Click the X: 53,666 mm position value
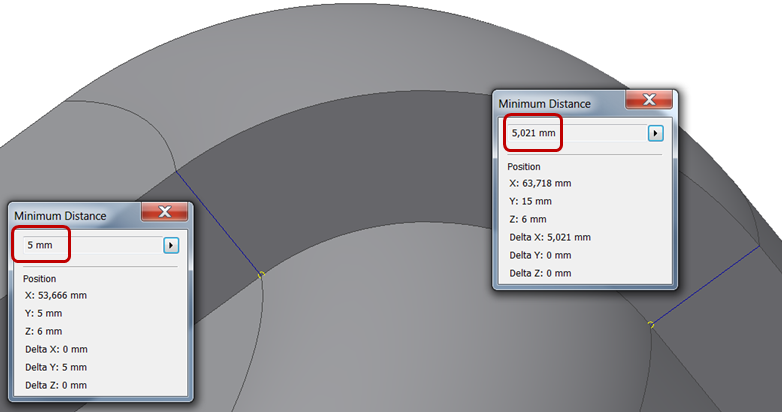The image size is (782, 412). (x=56, y=295)
